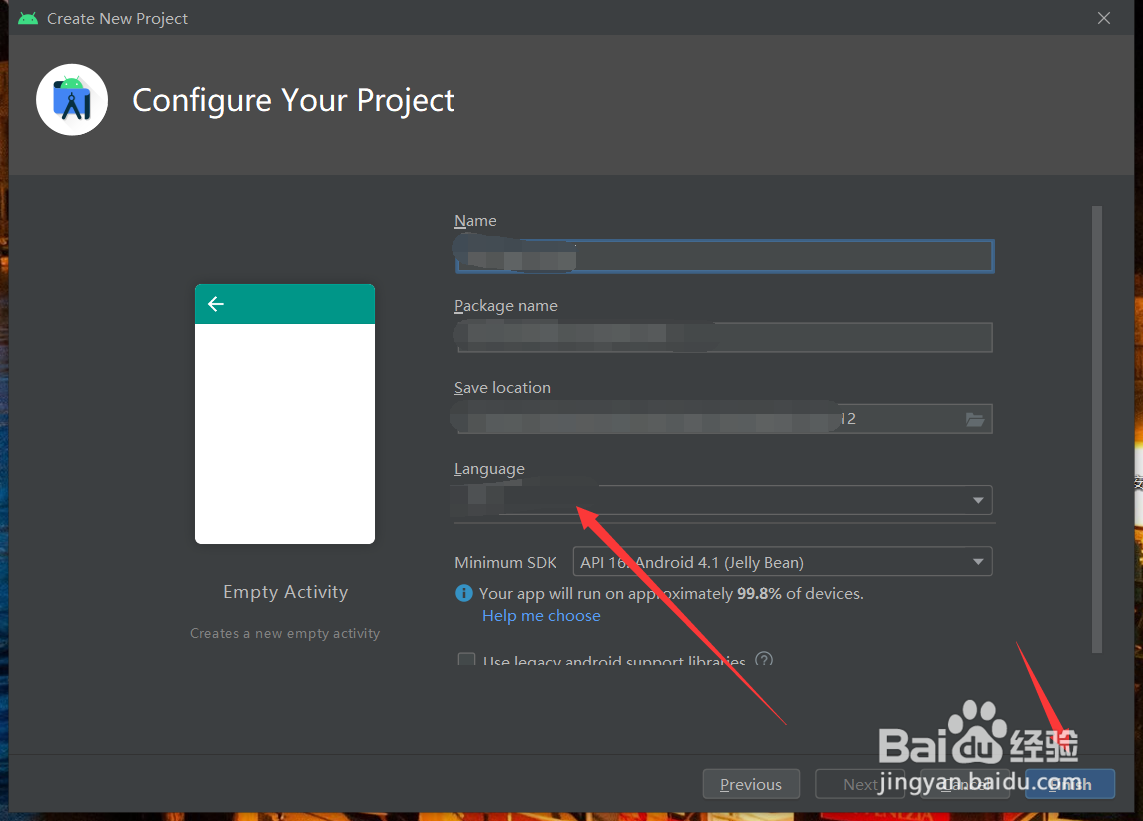Click the 'Minimum SDK' label
The width and height of the screenshot is (1143, 821).
click(505, 562)
